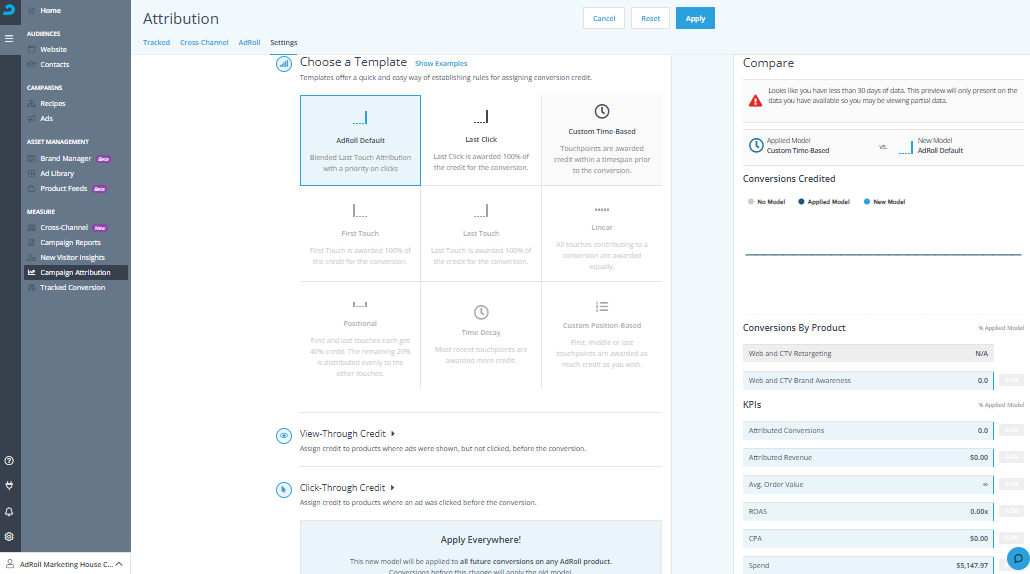Click the red warning triangle icon
Viewport: 1030px width, 574px height.
coord(755,100)
